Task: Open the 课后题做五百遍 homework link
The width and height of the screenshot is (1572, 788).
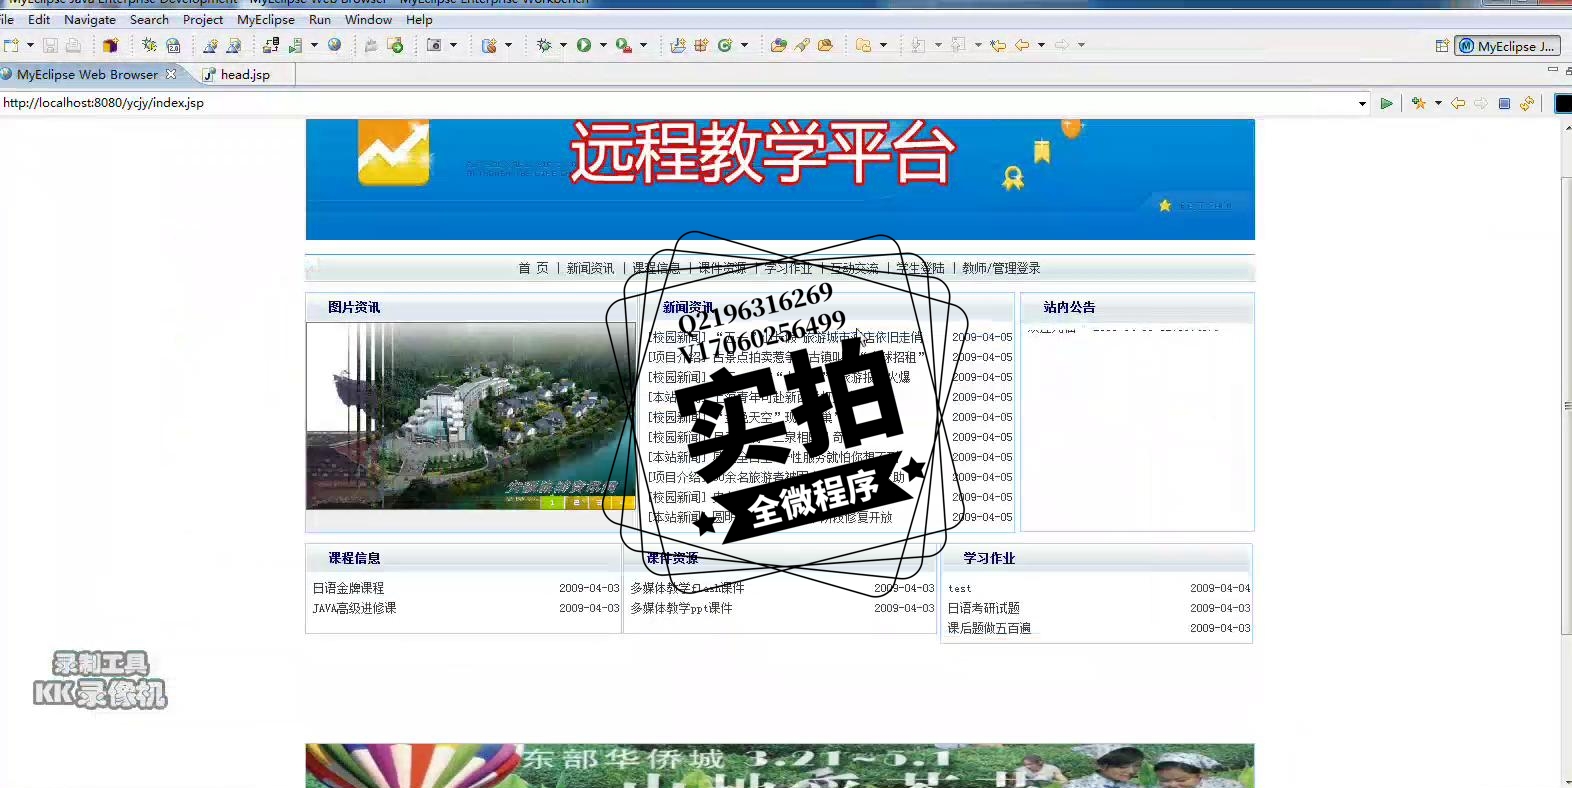Action: (989, 628)
